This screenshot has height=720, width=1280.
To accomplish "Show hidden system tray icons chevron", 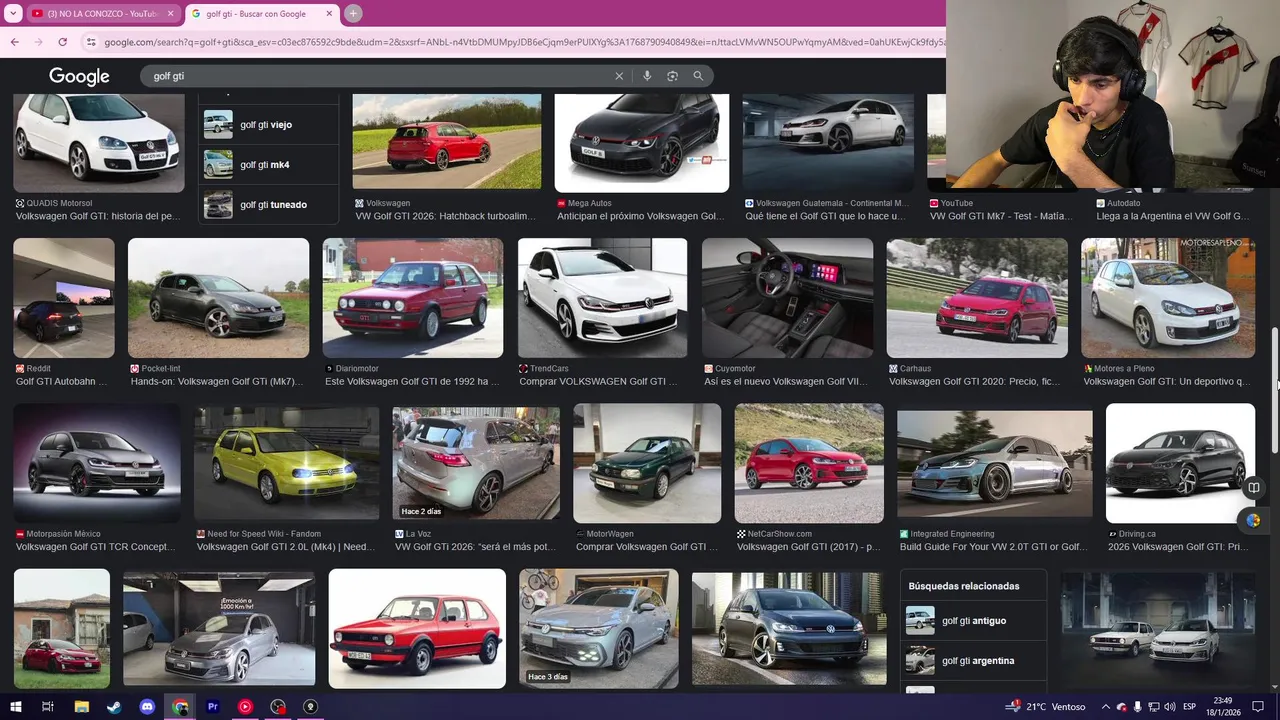I will pos(1105,707).
